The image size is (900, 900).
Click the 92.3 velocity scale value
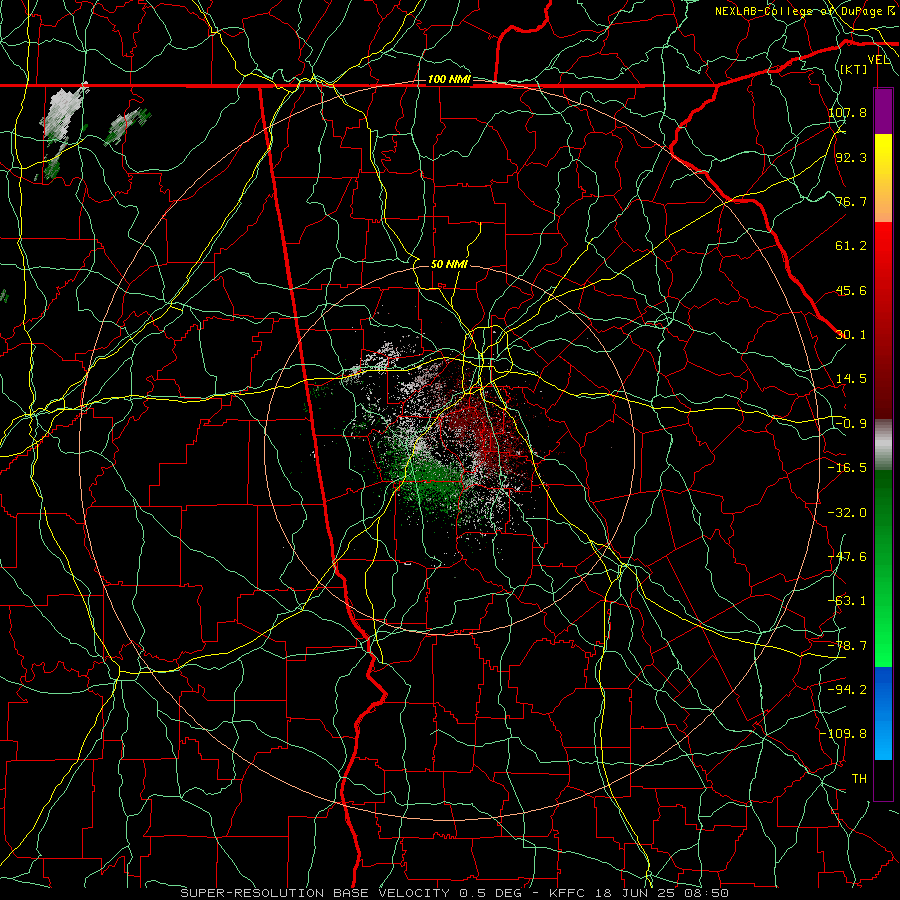click(x=851, y=157)
